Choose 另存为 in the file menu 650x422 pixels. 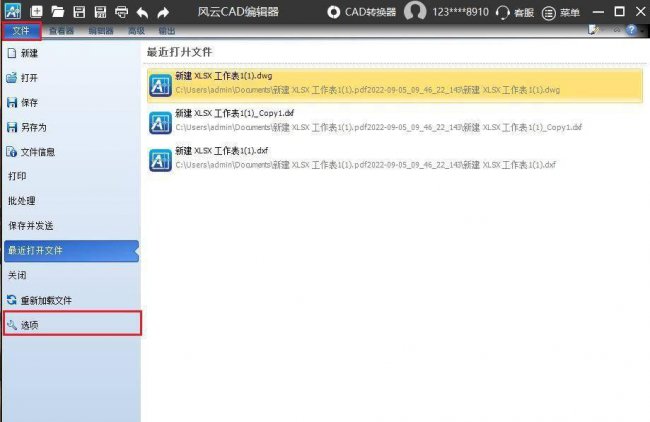[71, 127]
